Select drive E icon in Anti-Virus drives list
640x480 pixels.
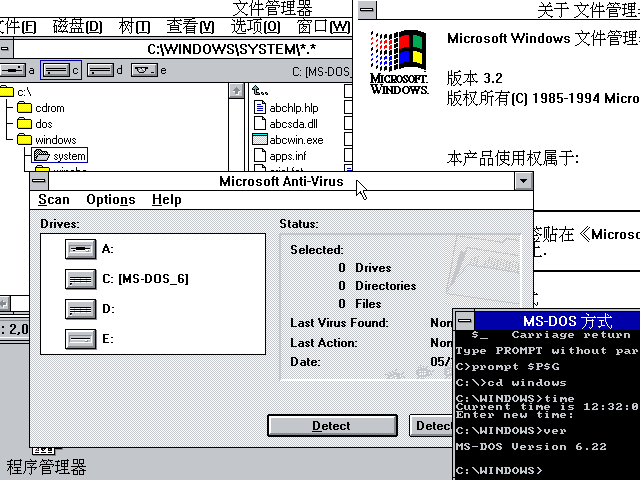80,339
